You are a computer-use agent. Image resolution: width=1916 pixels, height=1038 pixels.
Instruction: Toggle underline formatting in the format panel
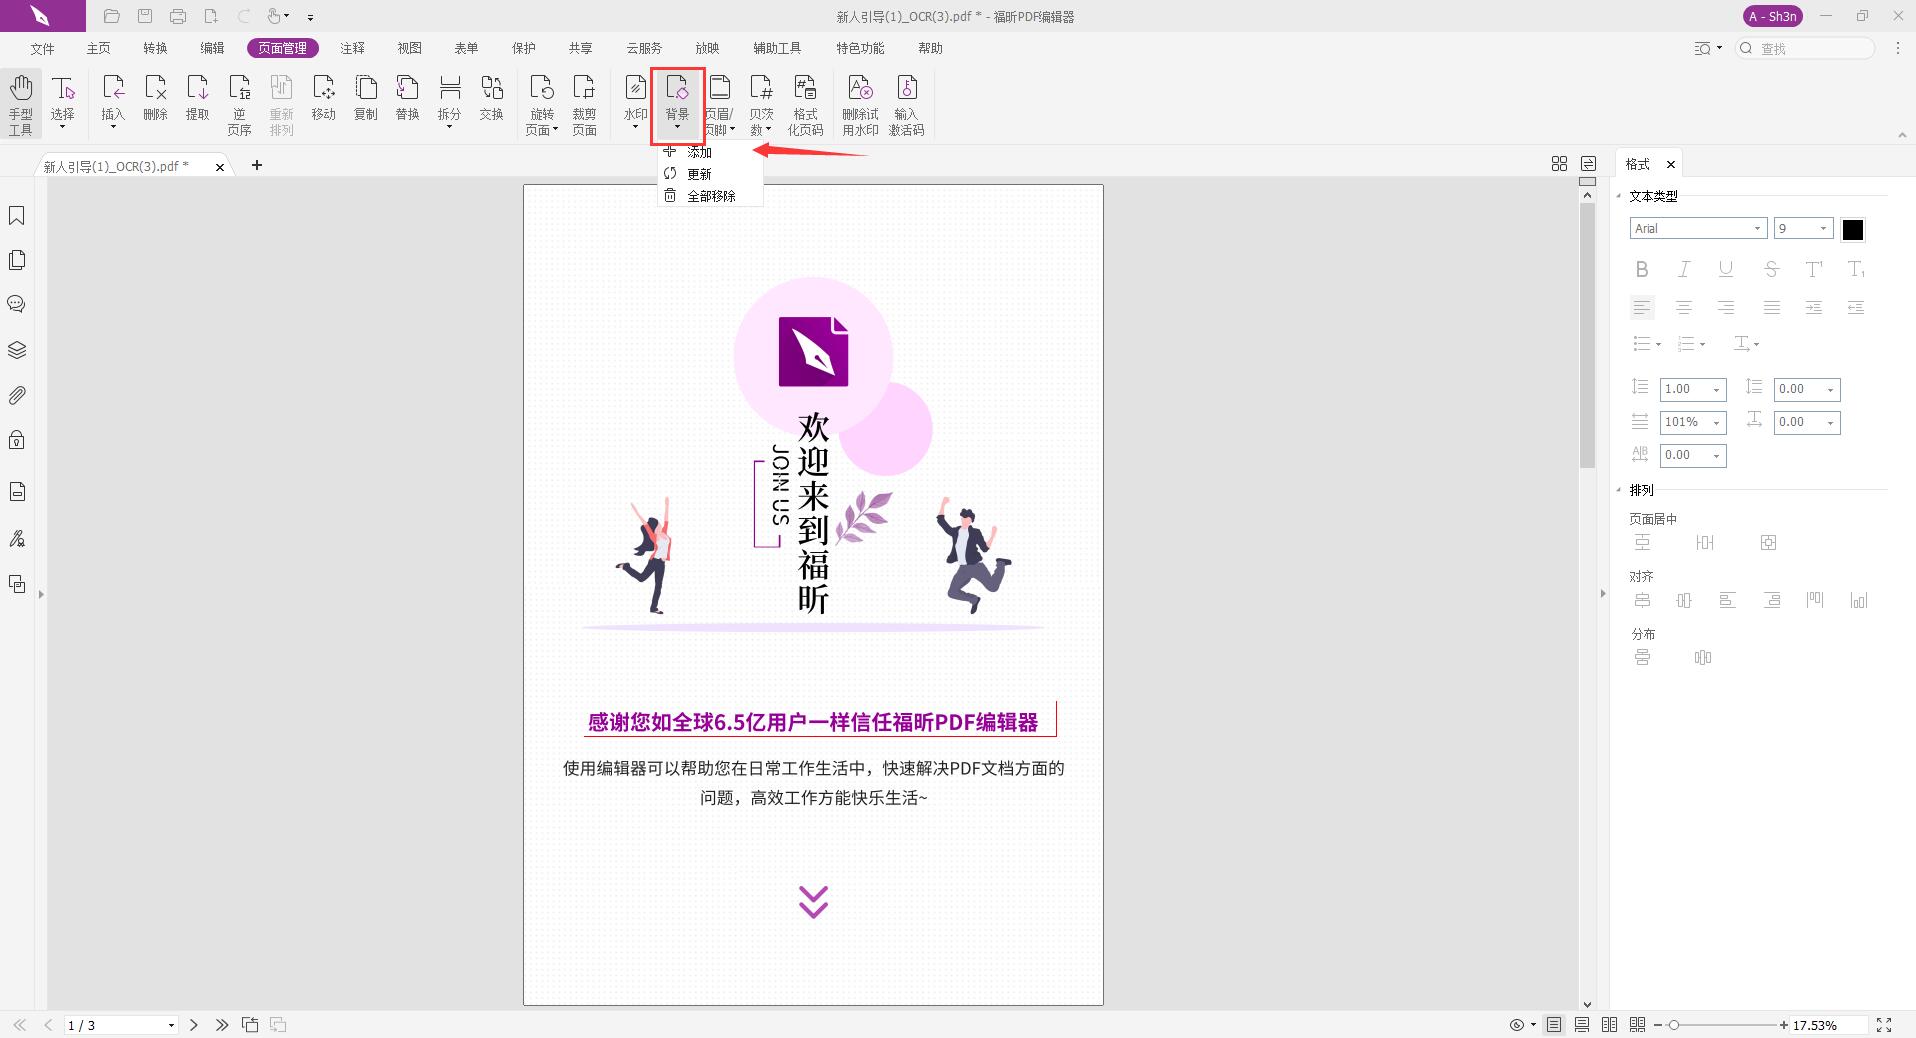pos(1724,268)
